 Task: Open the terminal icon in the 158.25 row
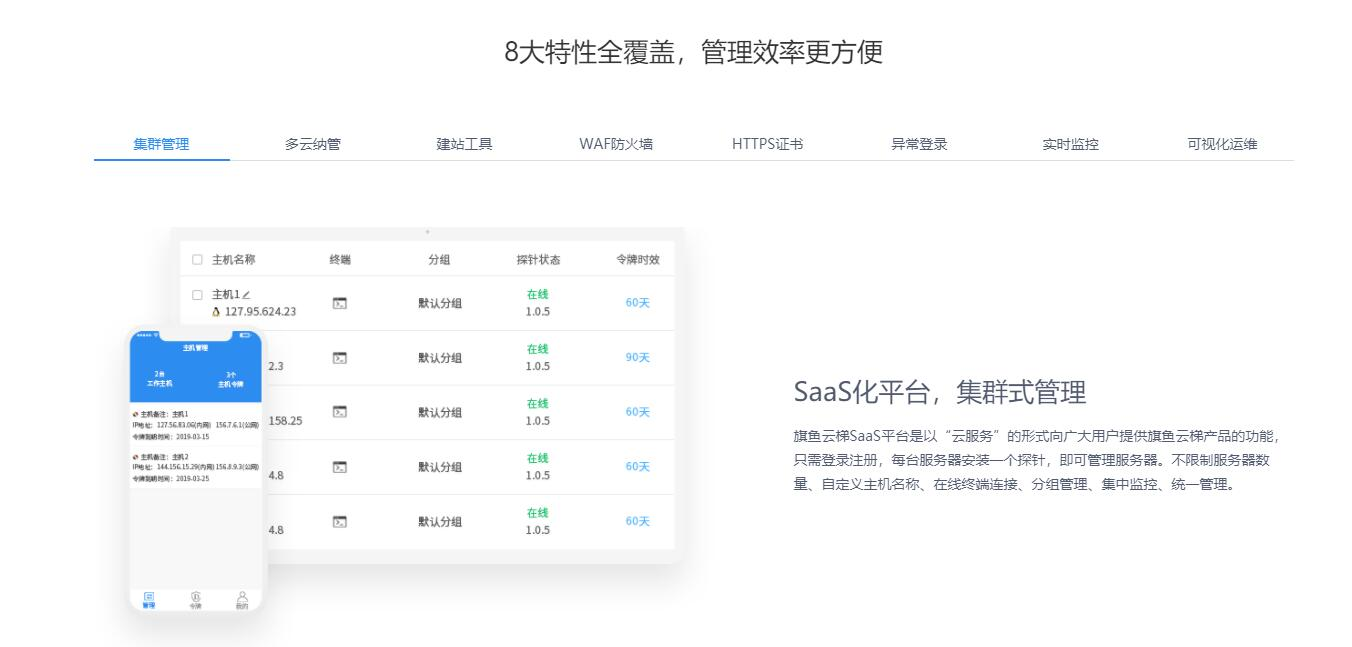tap(340, 412)
